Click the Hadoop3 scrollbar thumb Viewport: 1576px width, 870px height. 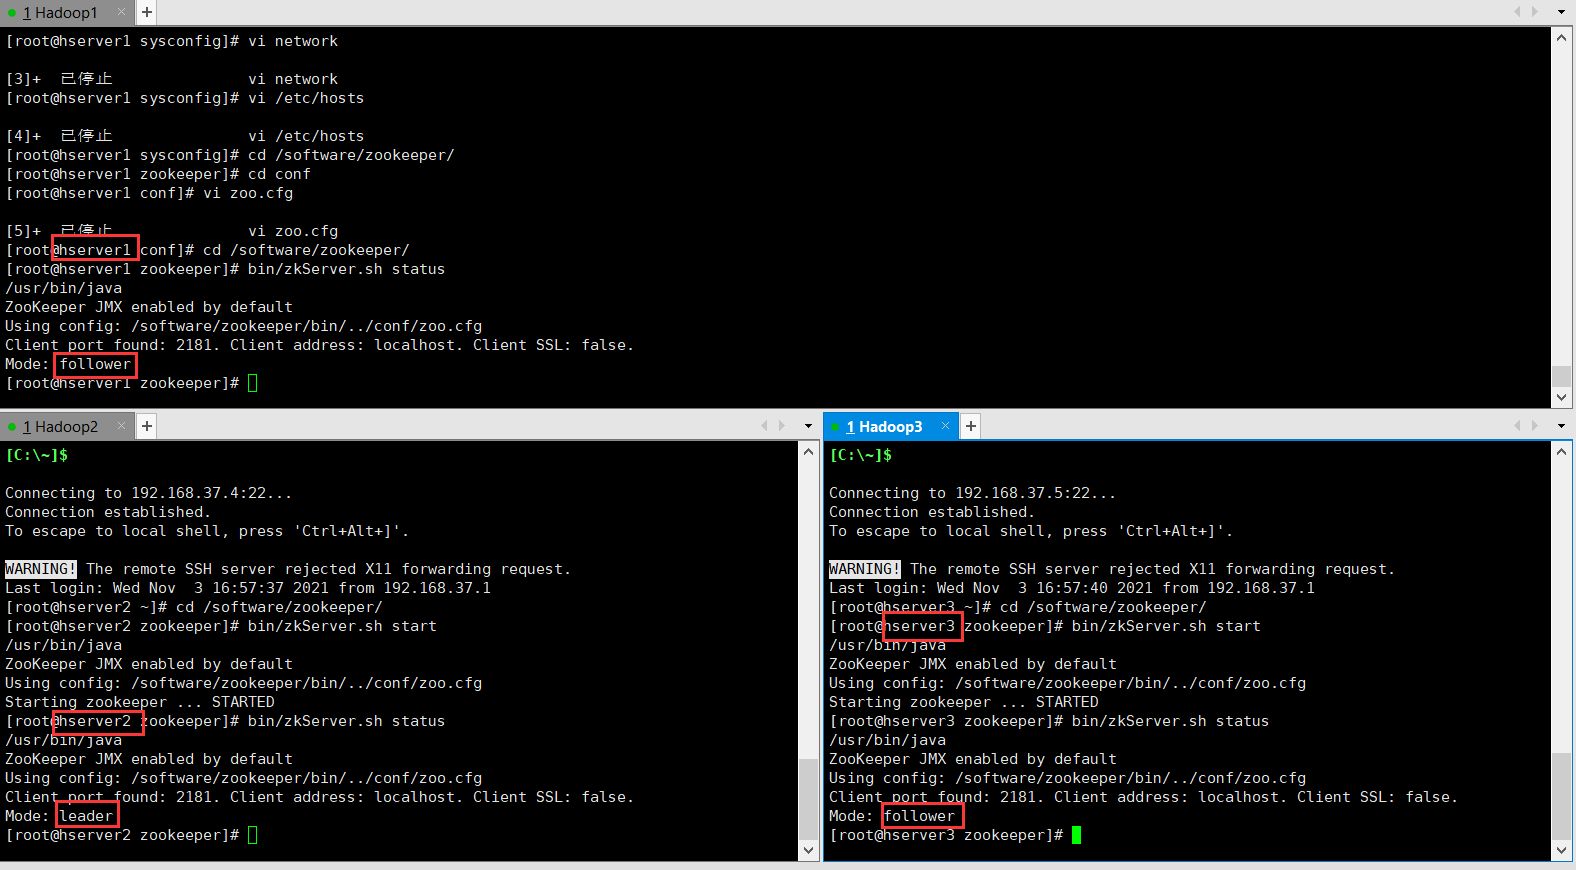[x=1561, y=796]
